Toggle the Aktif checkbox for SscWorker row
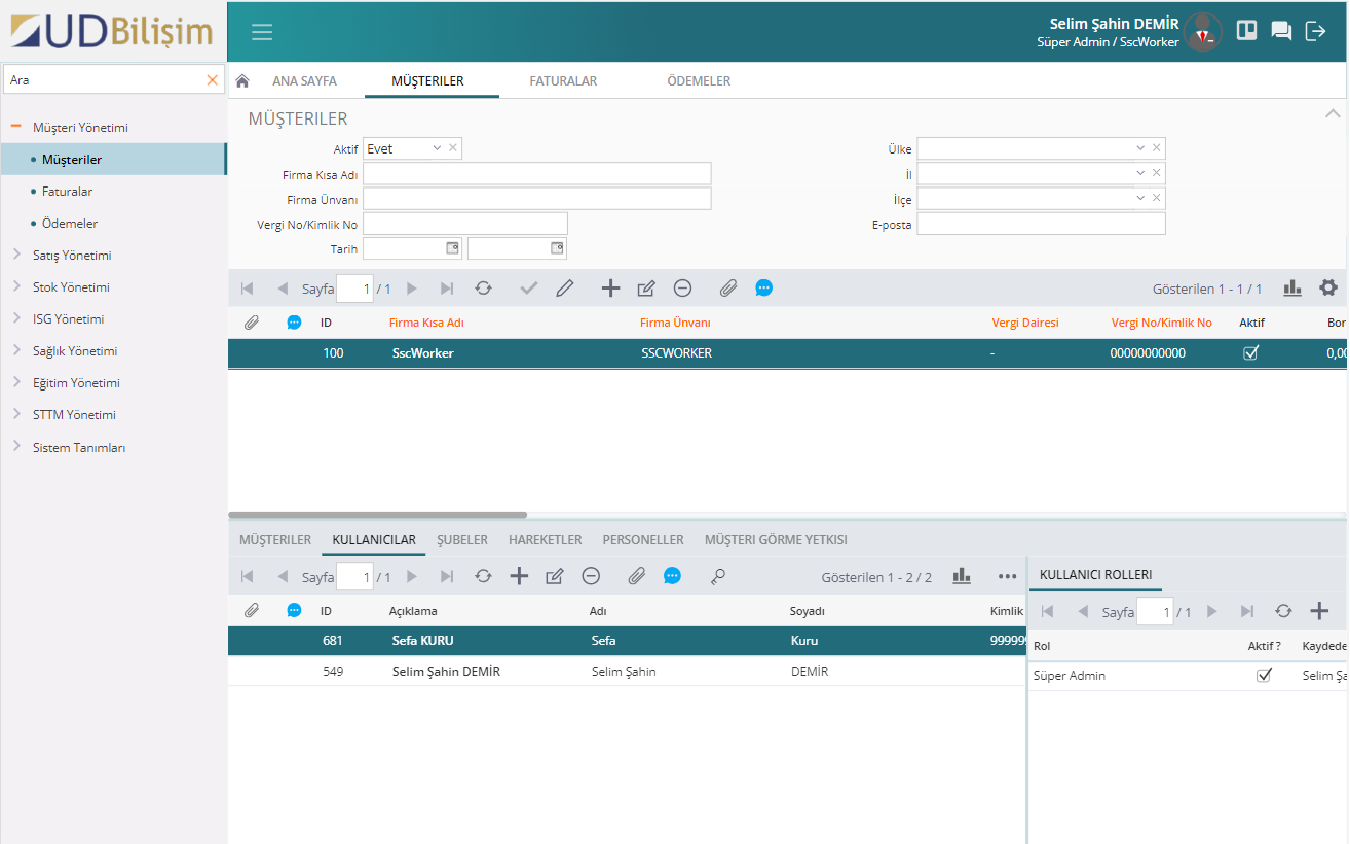Screen dimensions: 1350x844 point(1250,353)
